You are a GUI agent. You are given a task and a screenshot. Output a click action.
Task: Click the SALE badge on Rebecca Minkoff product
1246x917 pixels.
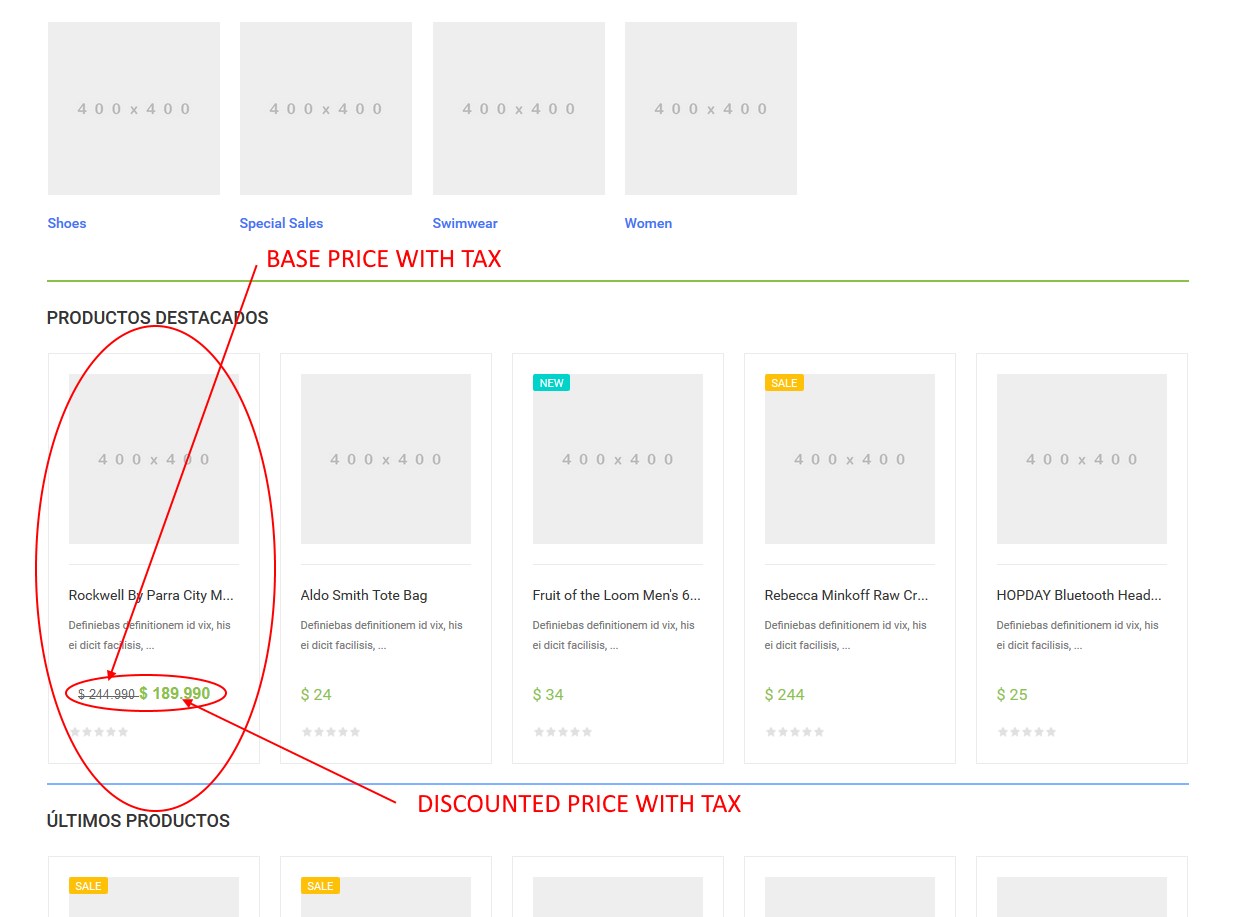click(784, 382)
